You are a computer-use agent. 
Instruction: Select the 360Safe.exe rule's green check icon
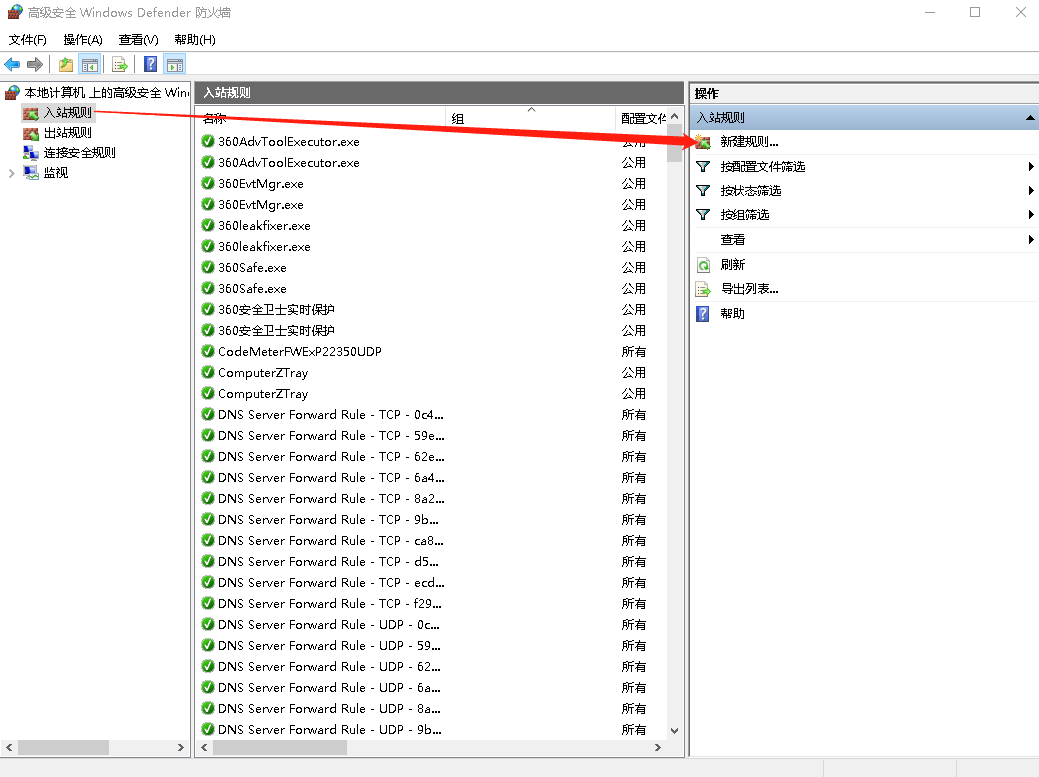tap(208, 268)
